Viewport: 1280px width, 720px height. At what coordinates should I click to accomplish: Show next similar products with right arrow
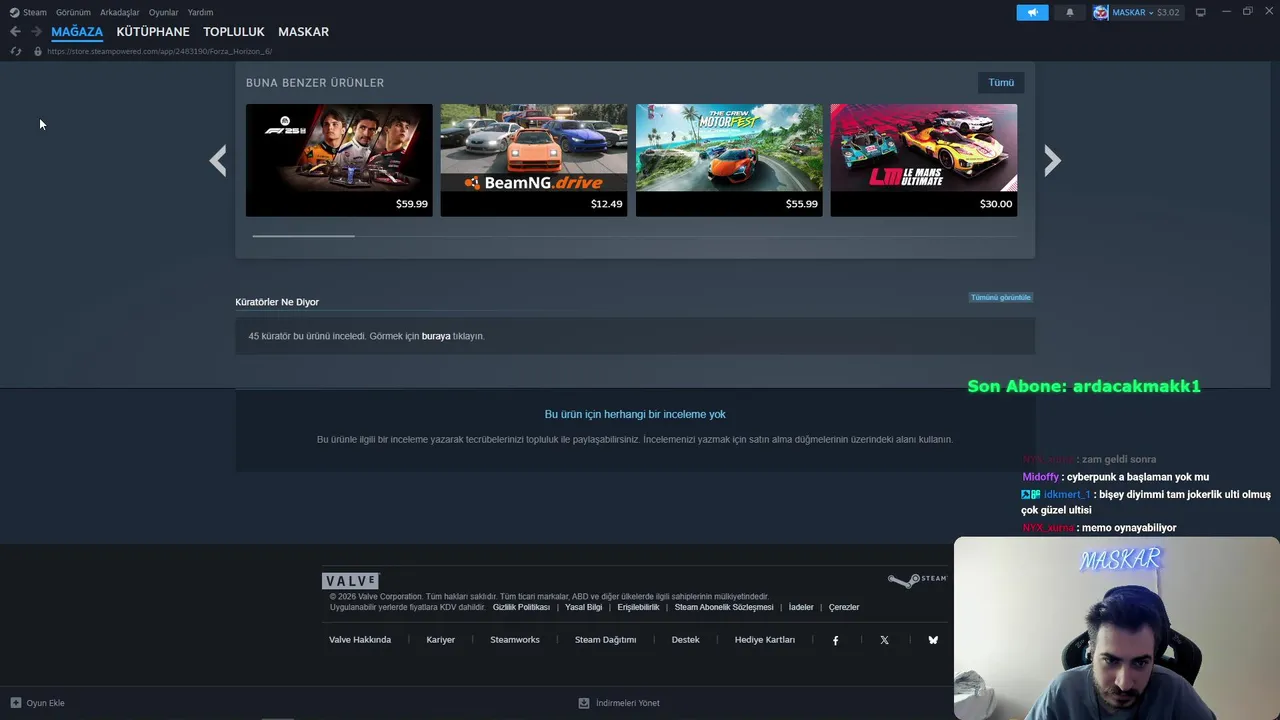(x=1052, y=160)
